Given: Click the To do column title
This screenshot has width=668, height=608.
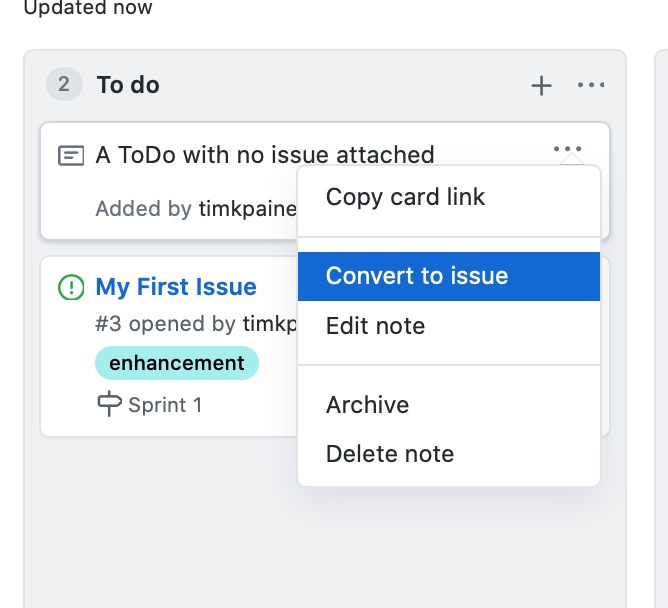Looking at the screenshot, I should click(x=128, y=85).
